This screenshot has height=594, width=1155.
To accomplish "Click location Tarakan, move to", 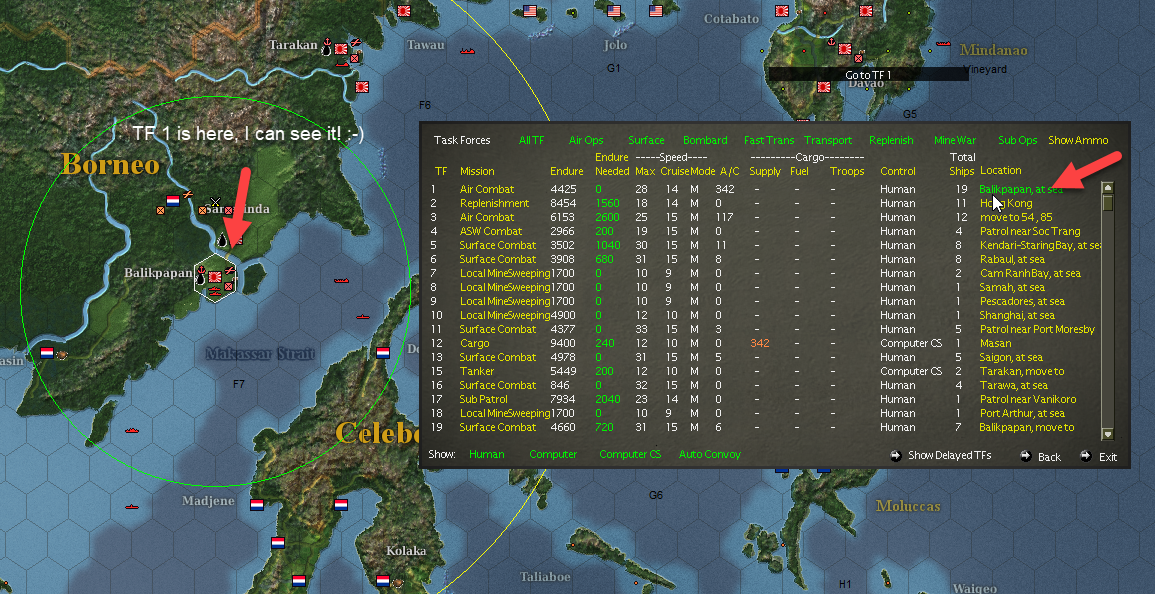I will pyautogui.click(x=1022, y=371).
